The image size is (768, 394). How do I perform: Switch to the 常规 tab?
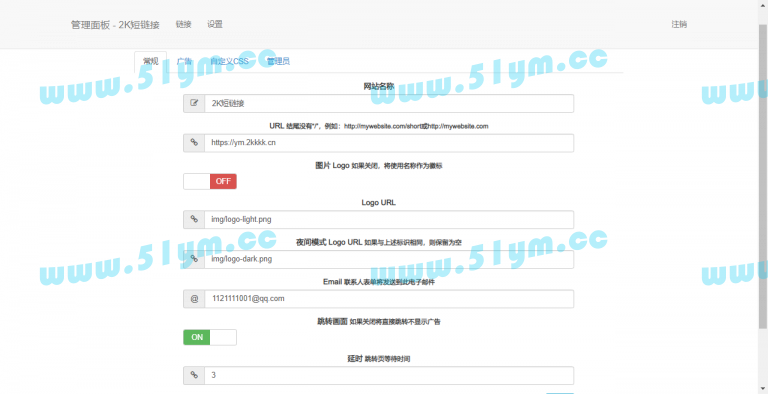click(x=150, y=61)
